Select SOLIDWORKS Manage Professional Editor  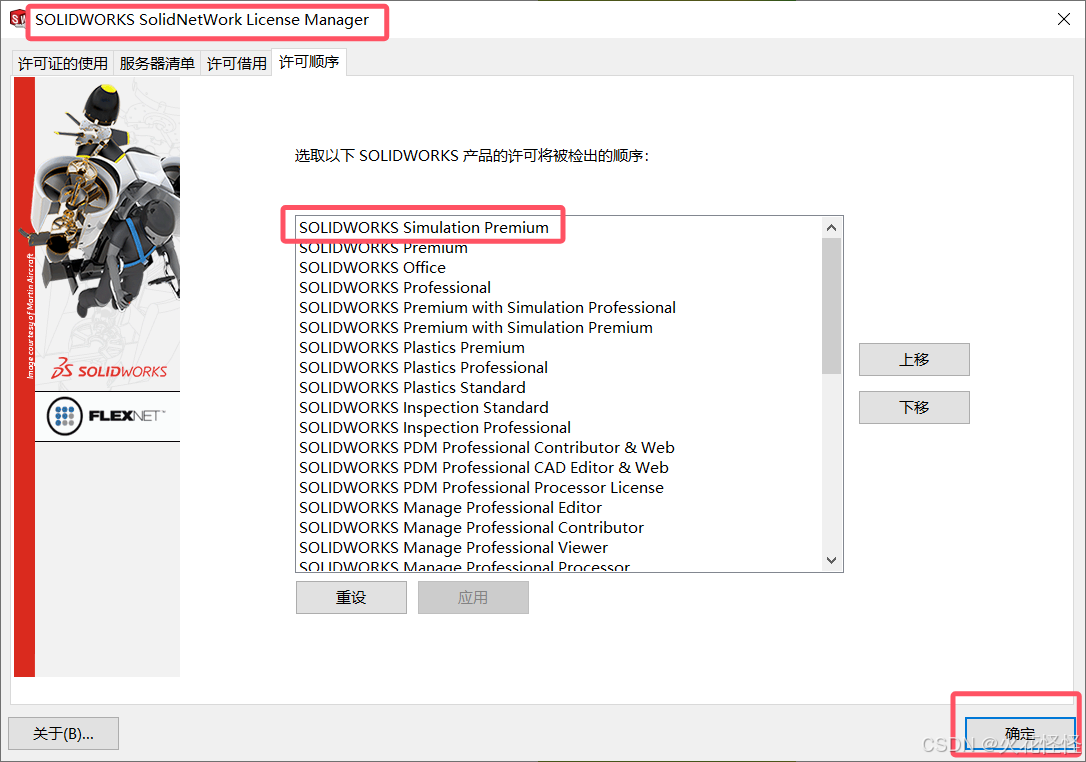tap(558, 508)
